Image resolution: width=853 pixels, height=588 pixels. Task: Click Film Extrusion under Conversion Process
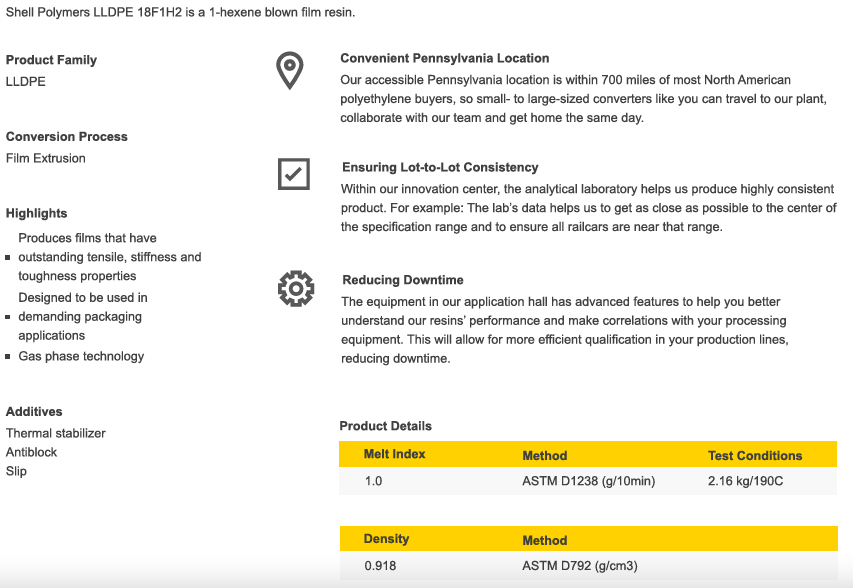point(46,158)
